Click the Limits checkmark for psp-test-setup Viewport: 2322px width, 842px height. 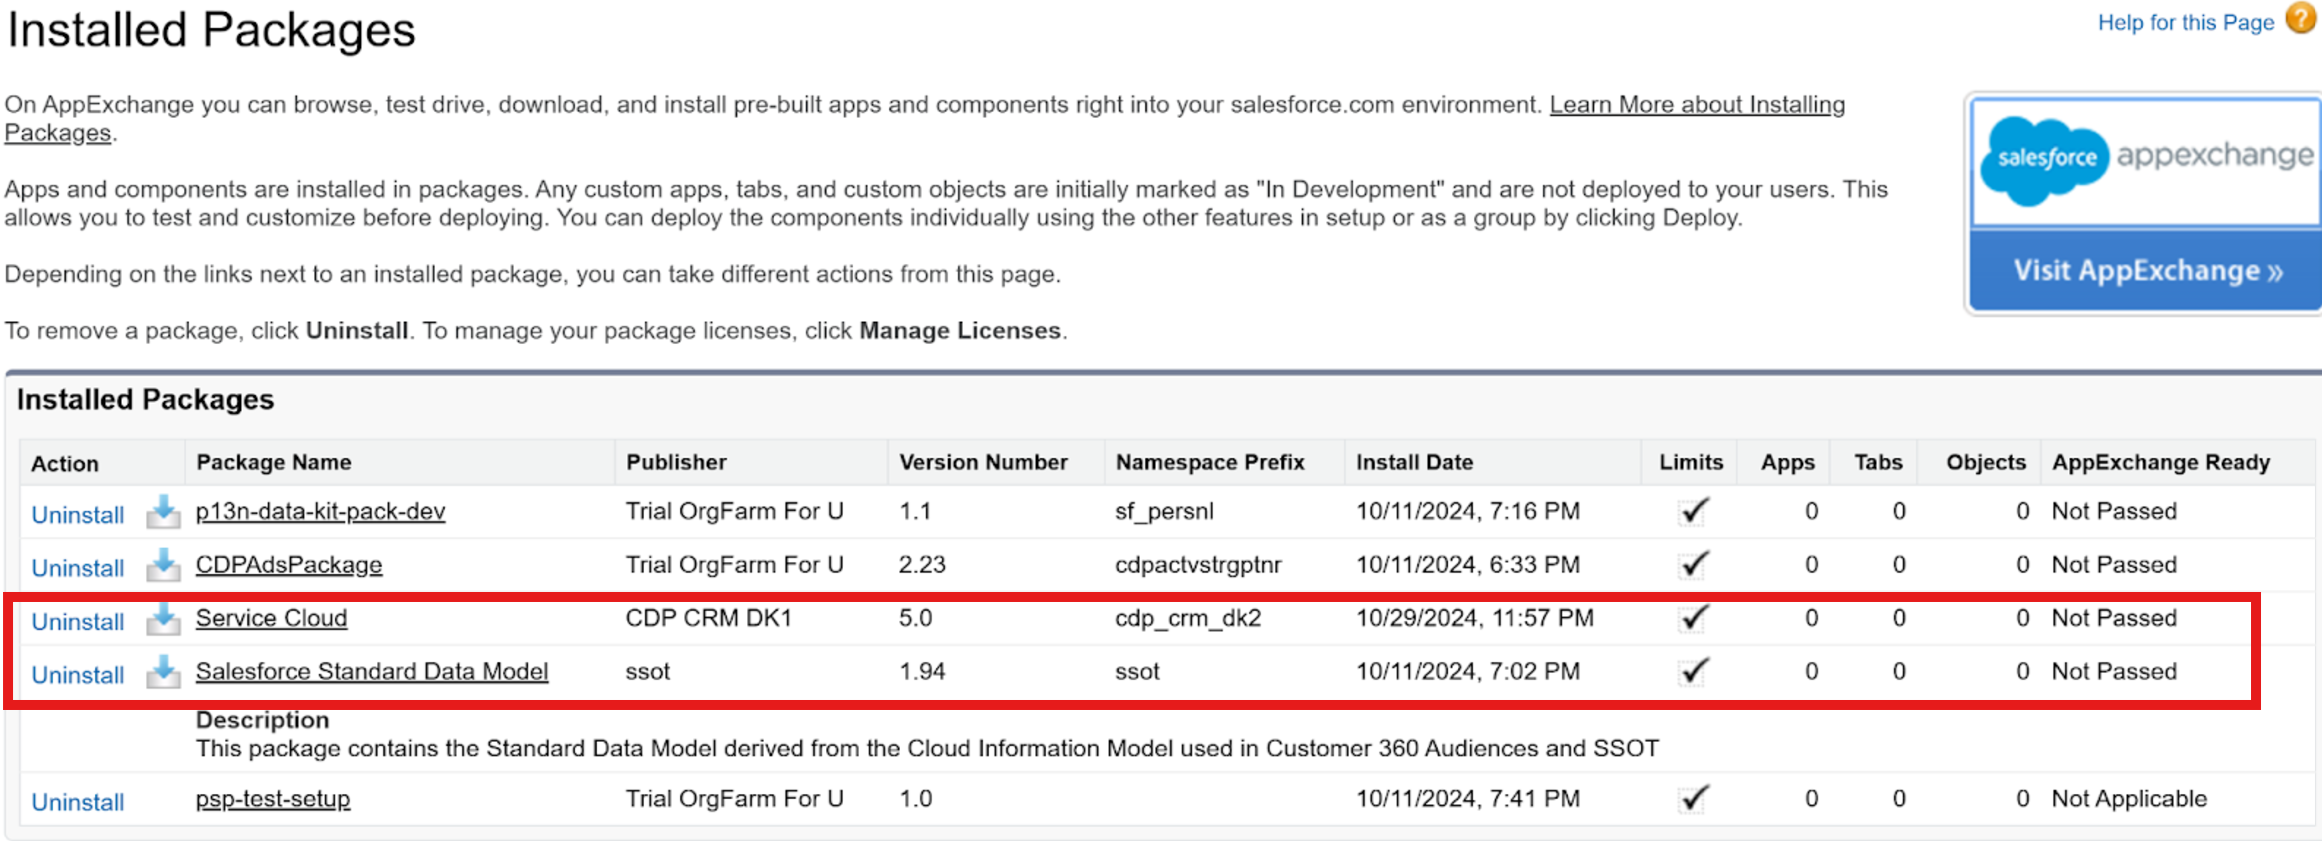[1693, 799]
